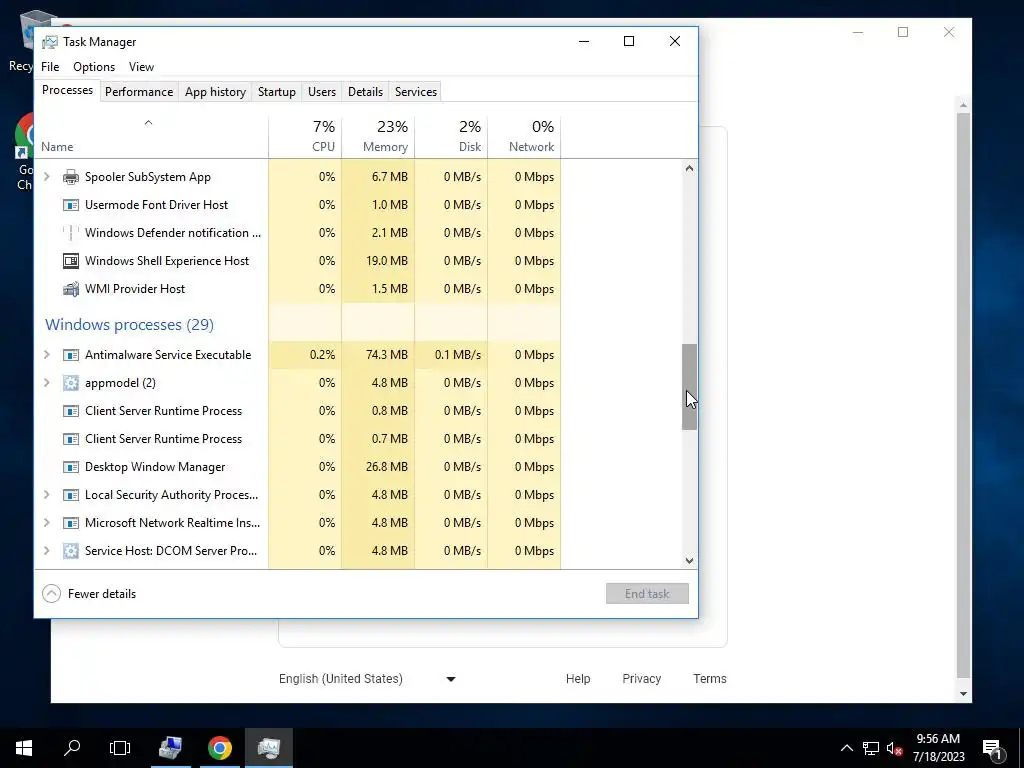This screenshot has width=1024, height=768.
Task: Switch to the Startup tab
Action: click(x=277, y=92)
